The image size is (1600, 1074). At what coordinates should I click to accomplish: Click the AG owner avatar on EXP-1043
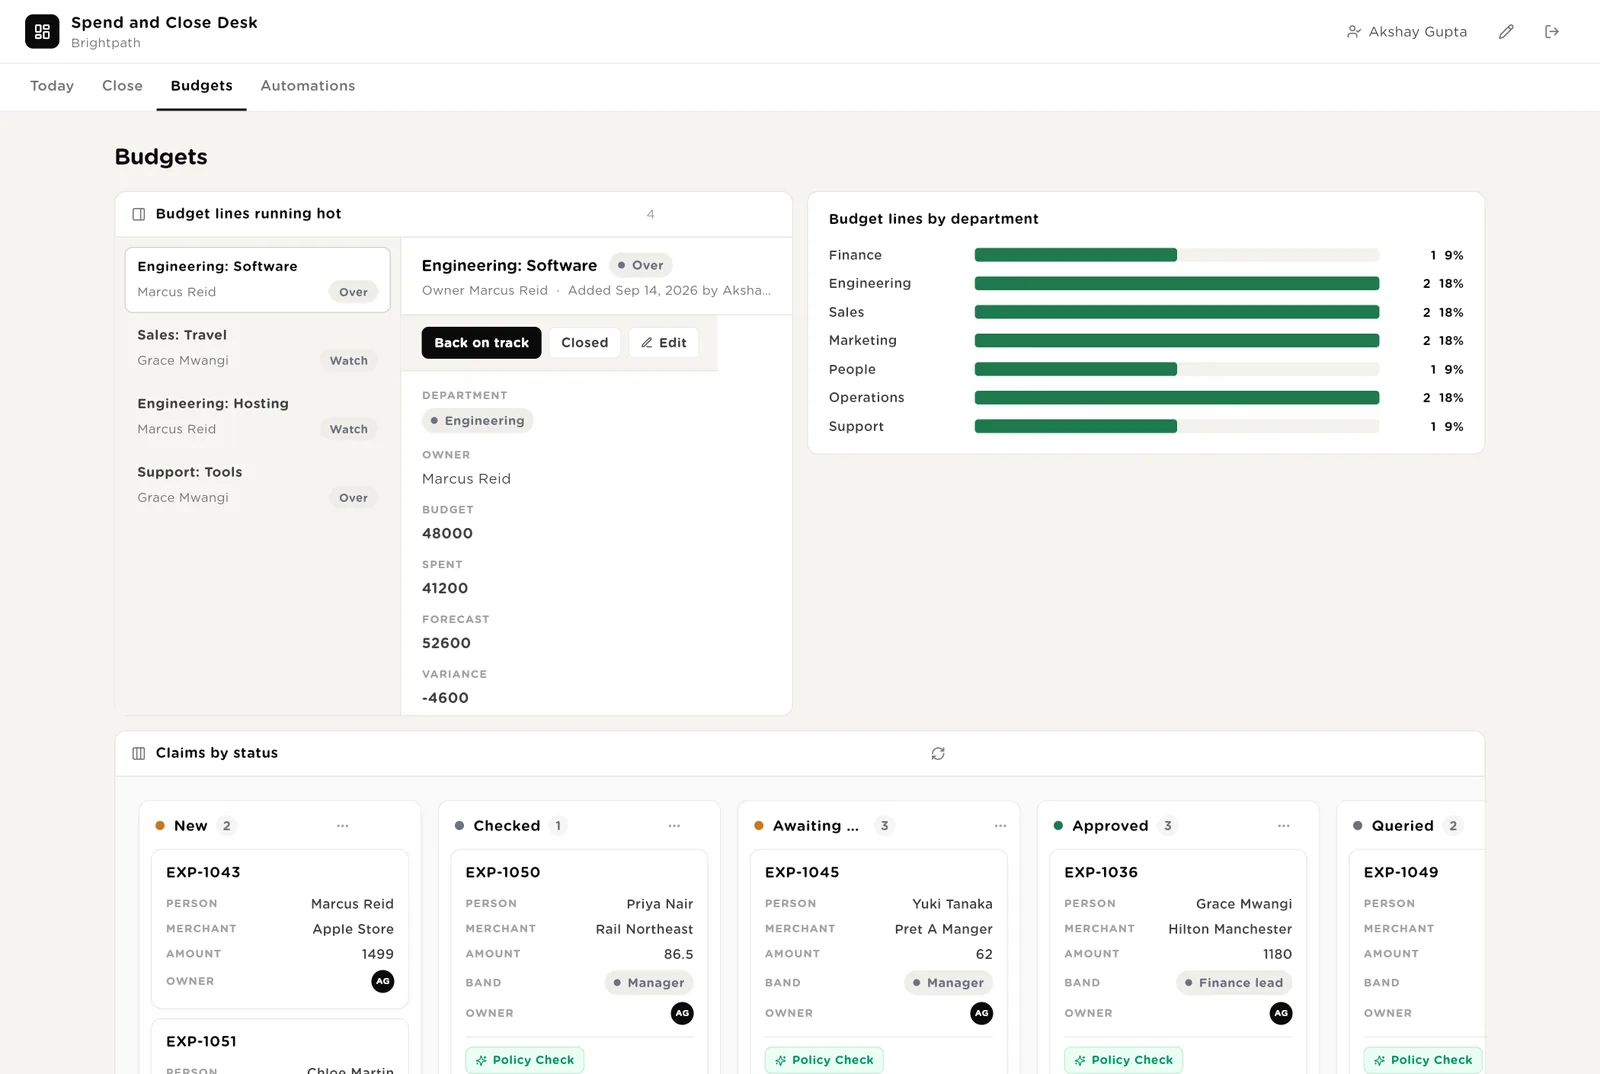tap(383, 981)
